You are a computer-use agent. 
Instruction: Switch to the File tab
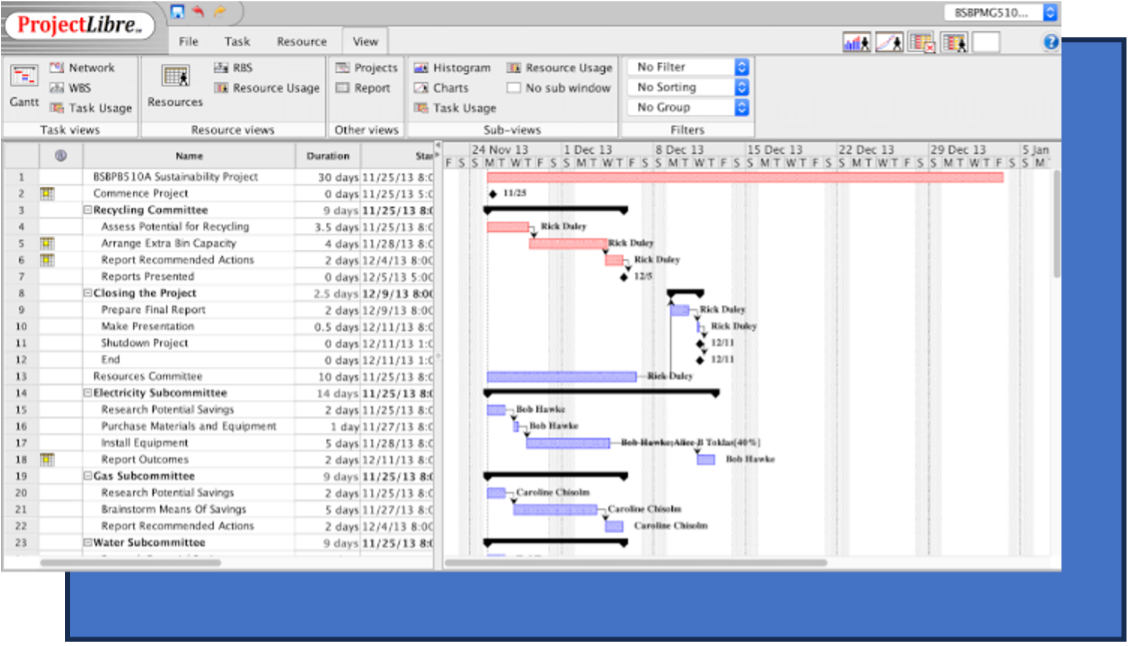pos(188,42)
